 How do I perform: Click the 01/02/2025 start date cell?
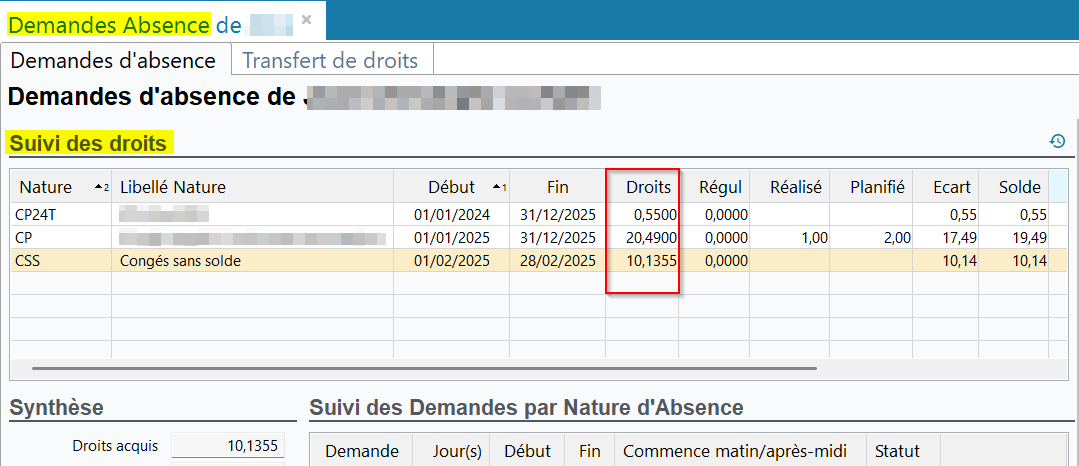pyautogui.click(x=451, y=261)
